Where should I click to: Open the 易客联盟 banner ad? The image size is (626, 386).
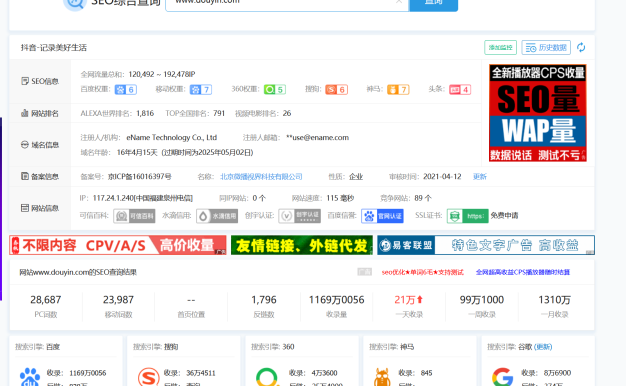(x=486, y=245)
